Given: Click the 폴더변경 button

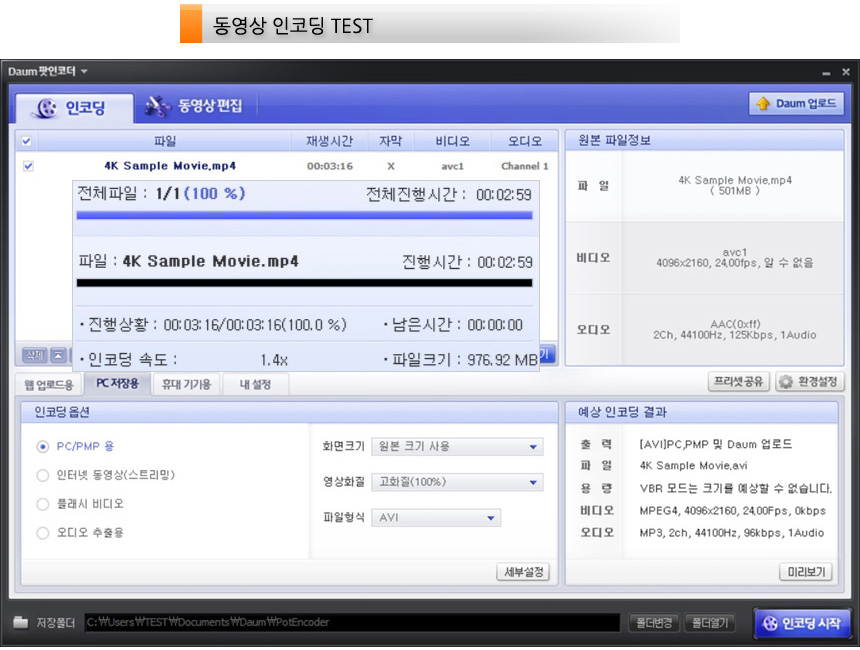Looking at the screenshot, I should point(654,623).
